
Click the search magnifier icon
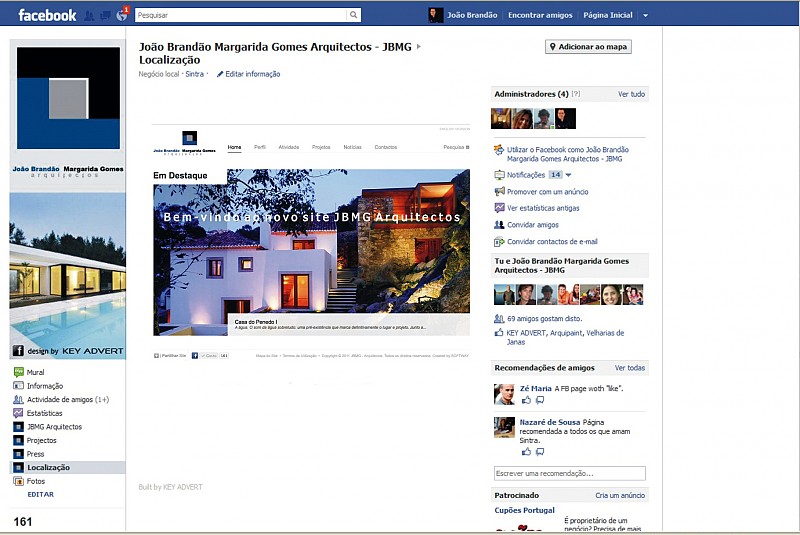point(354,15)
